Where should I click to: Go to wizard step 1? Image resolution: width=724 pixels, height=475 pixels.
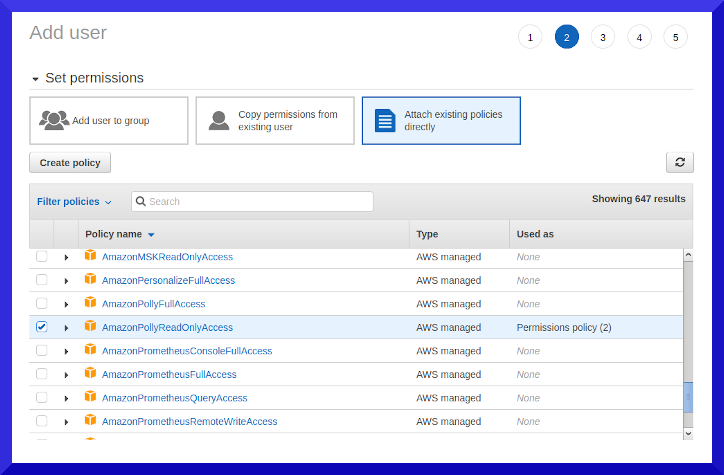click(x=530, y=37)
